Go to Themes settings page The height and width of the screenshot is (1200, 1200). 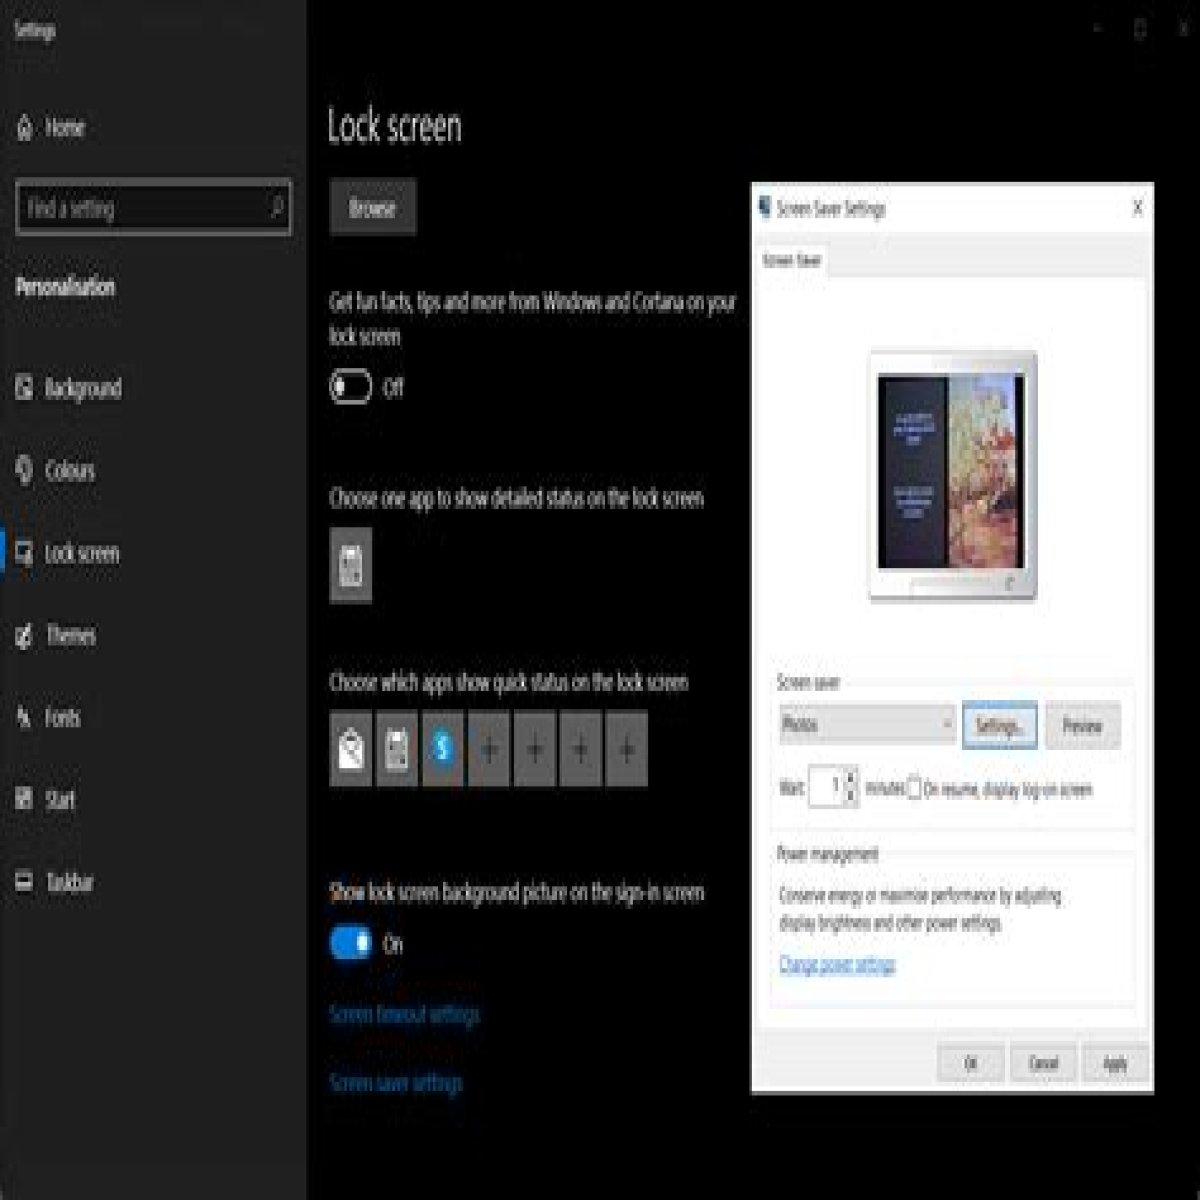coord(71,635)
